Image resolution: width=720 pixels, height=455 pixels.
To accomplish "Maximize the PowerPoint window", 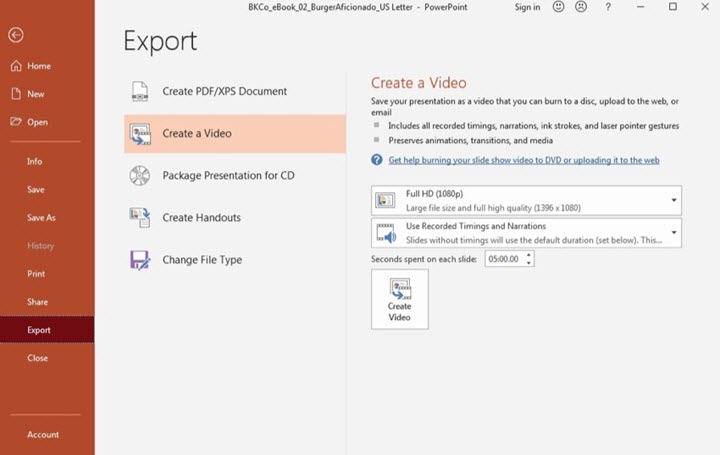I will pyautogui.click(x=673, y=7).
